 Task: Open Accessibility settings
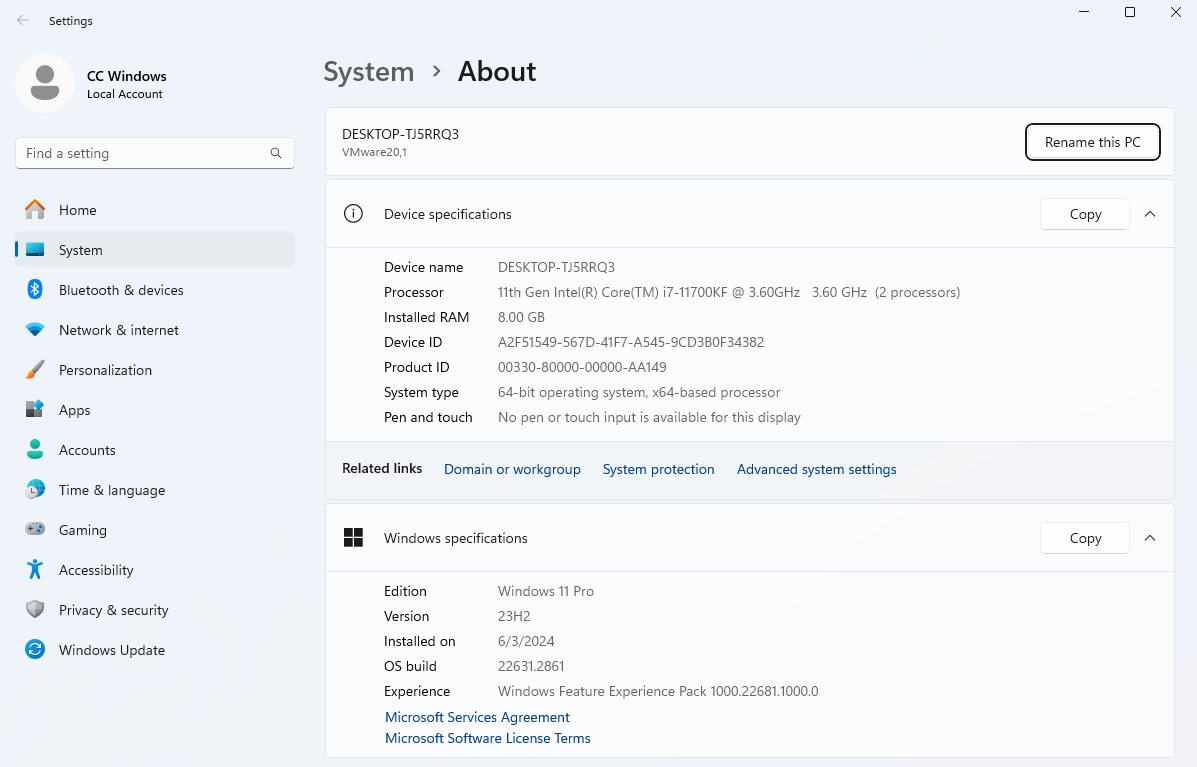click(155, 570)
